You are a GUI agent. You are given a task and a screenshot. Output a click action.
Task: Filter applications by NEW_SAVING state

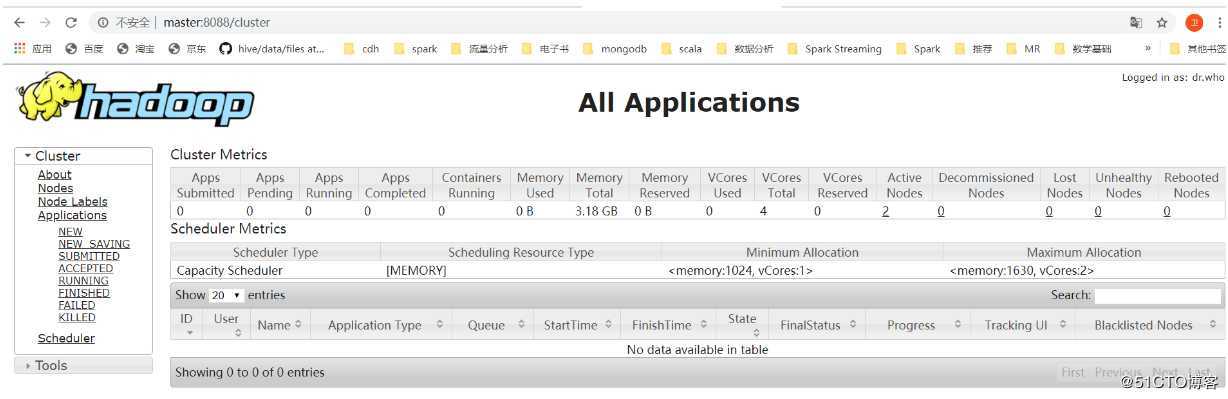pos(94,244)
